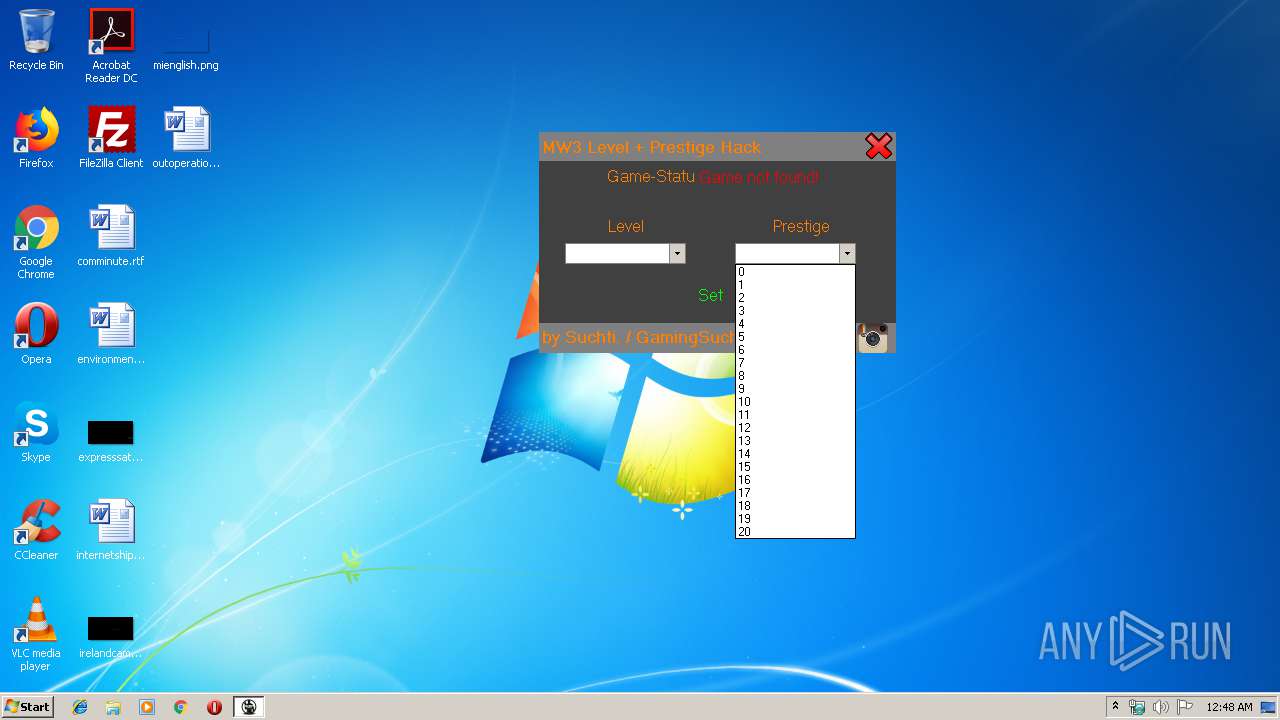
Task: Select prestige value 1 in list
Action: click(795, 285)
